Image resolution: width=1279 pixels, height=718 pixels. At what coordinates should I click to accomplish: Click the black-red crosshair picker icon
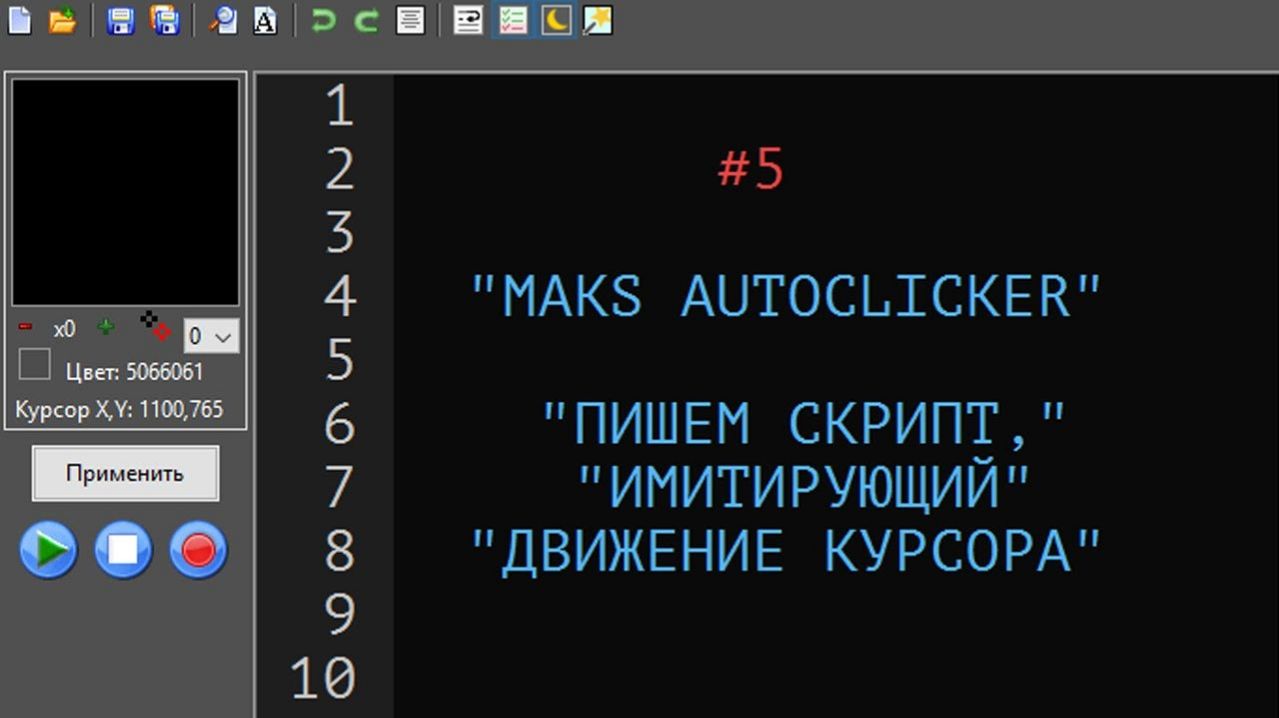click(156, 326)
